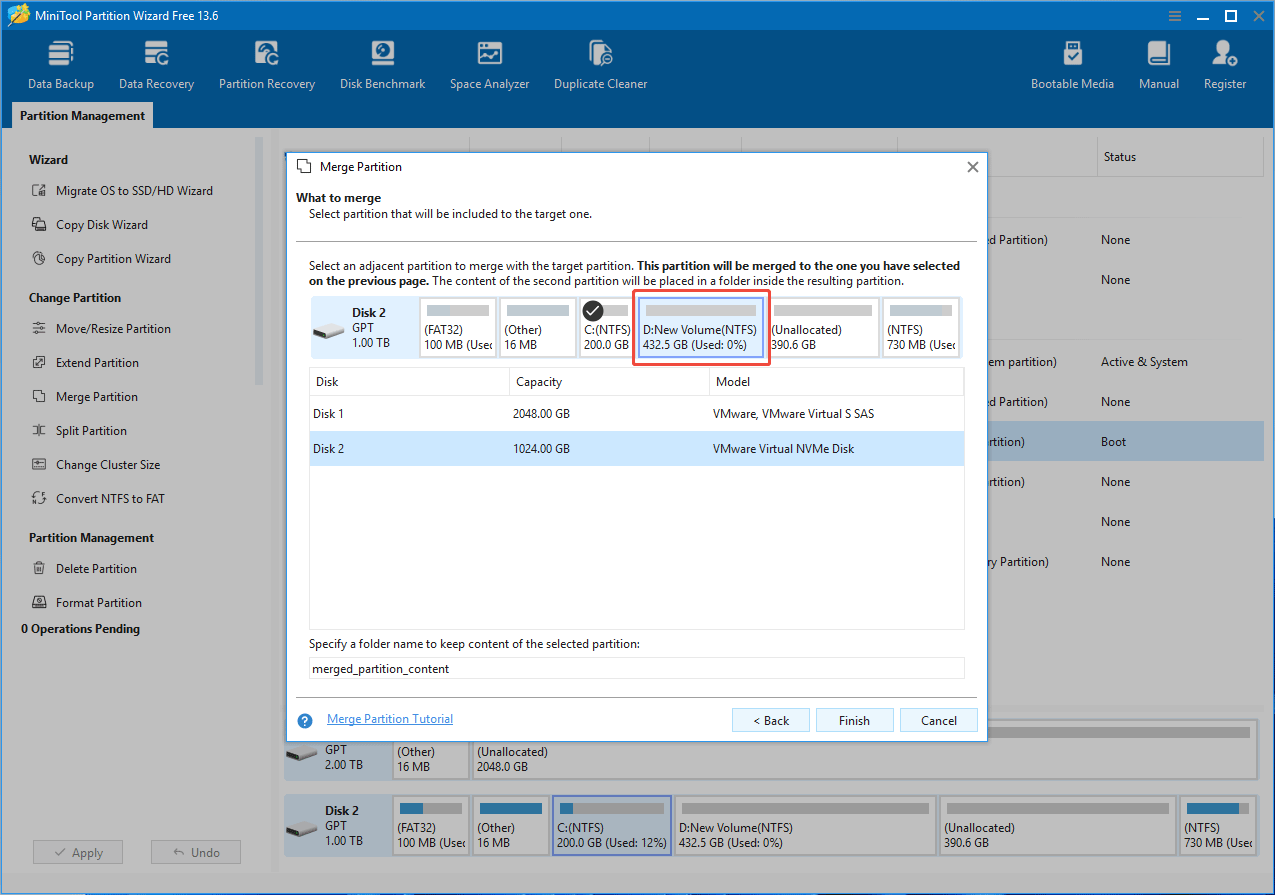Select C:(NTFS) 200.0 GB in bottom disk map
The image size is (1275, 895).
coord(612,826)
